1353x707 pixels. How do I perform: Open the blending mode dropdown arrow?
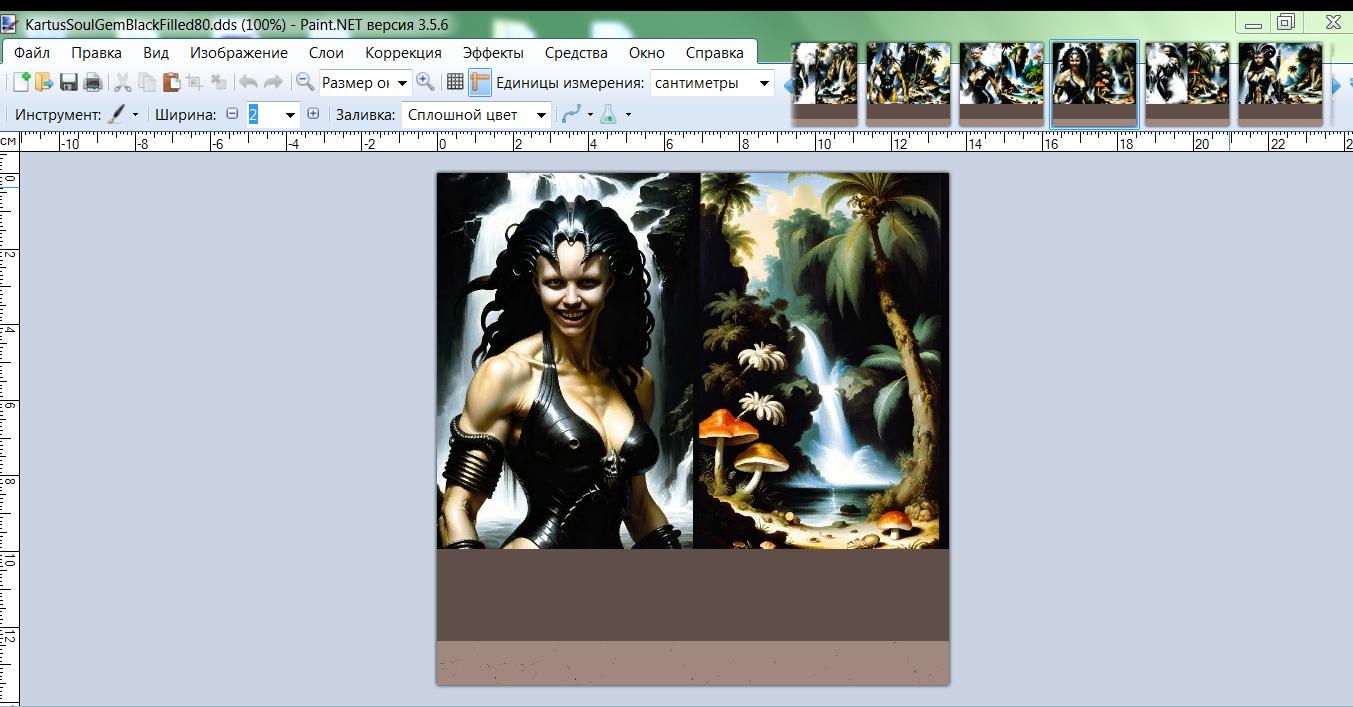click(628, 115)
